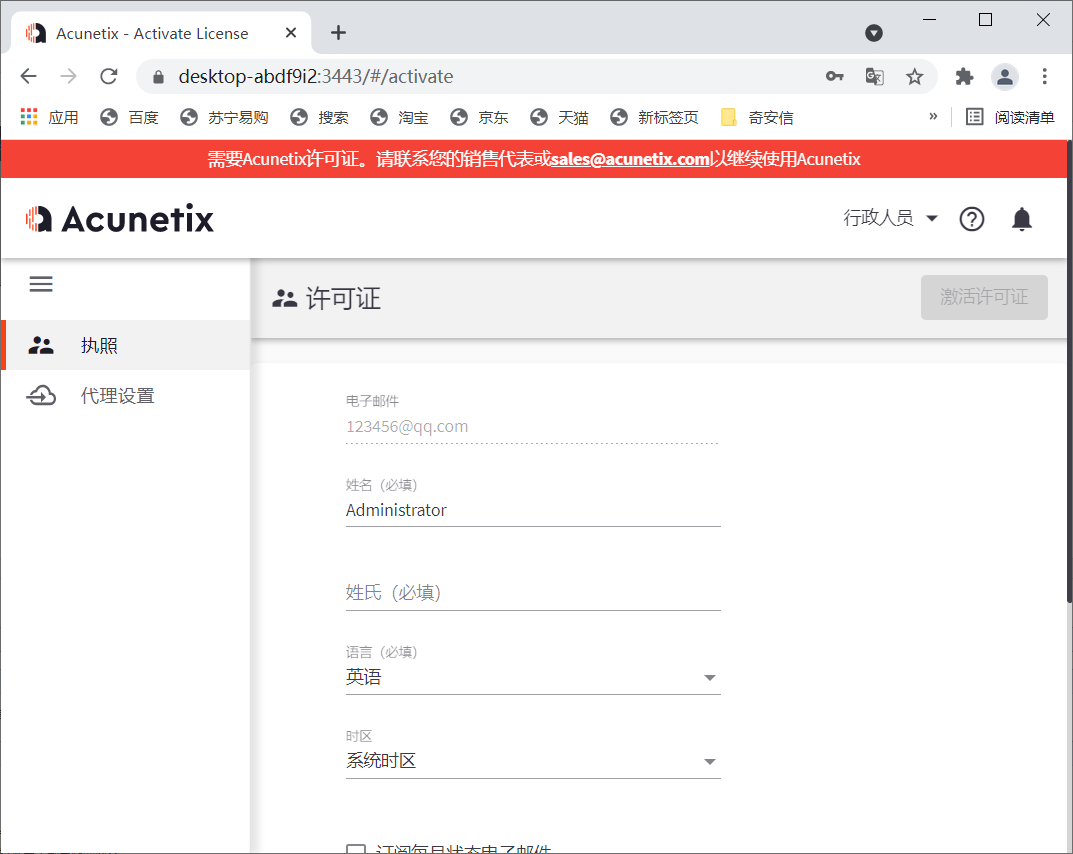Open 代理设置 proxy settings sidebar item
This screenshot has width=1073, height=854.
tap(126, 396)
